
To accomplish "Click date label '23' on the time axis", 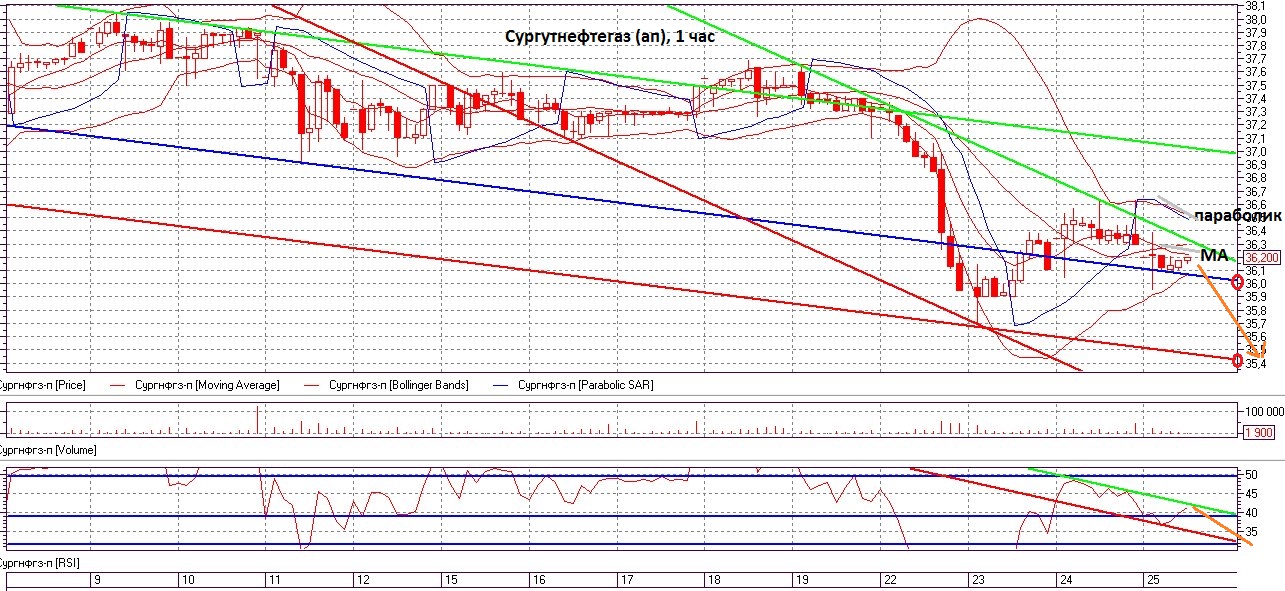I will 977,580.
